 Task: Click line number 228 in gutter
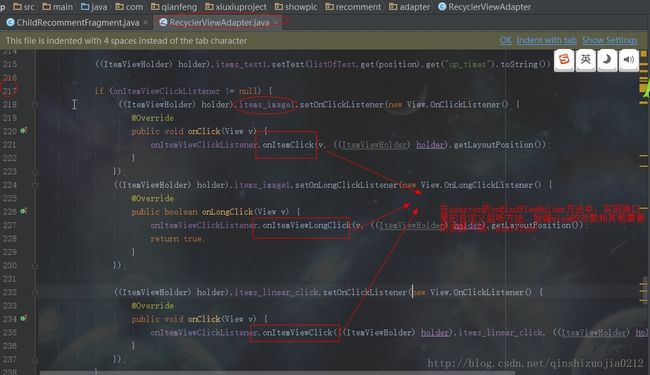[x=10, y=239]
